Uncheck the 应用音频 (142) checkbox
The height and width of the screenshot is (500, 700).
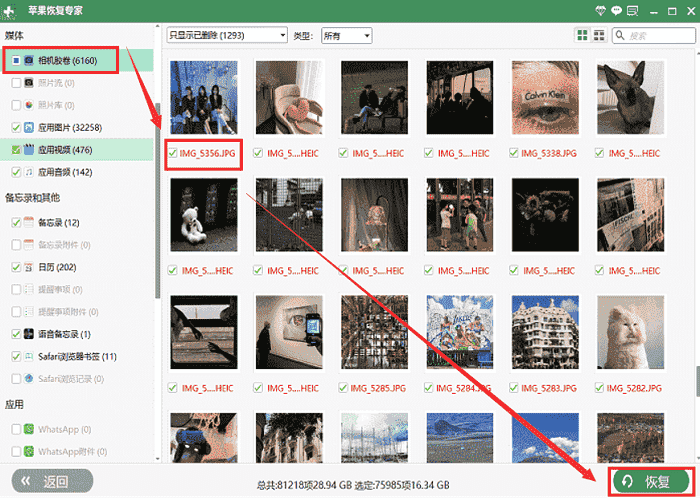coord(16,172)
